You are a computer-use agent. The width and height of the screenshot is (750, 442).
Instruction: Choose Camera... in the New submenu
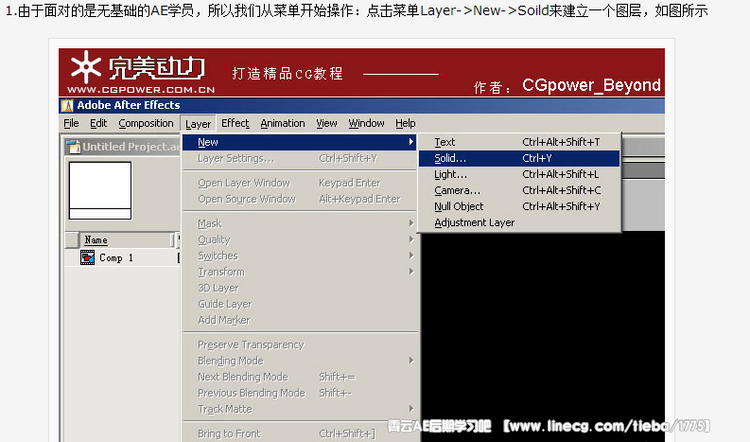[x=519, y=190]
